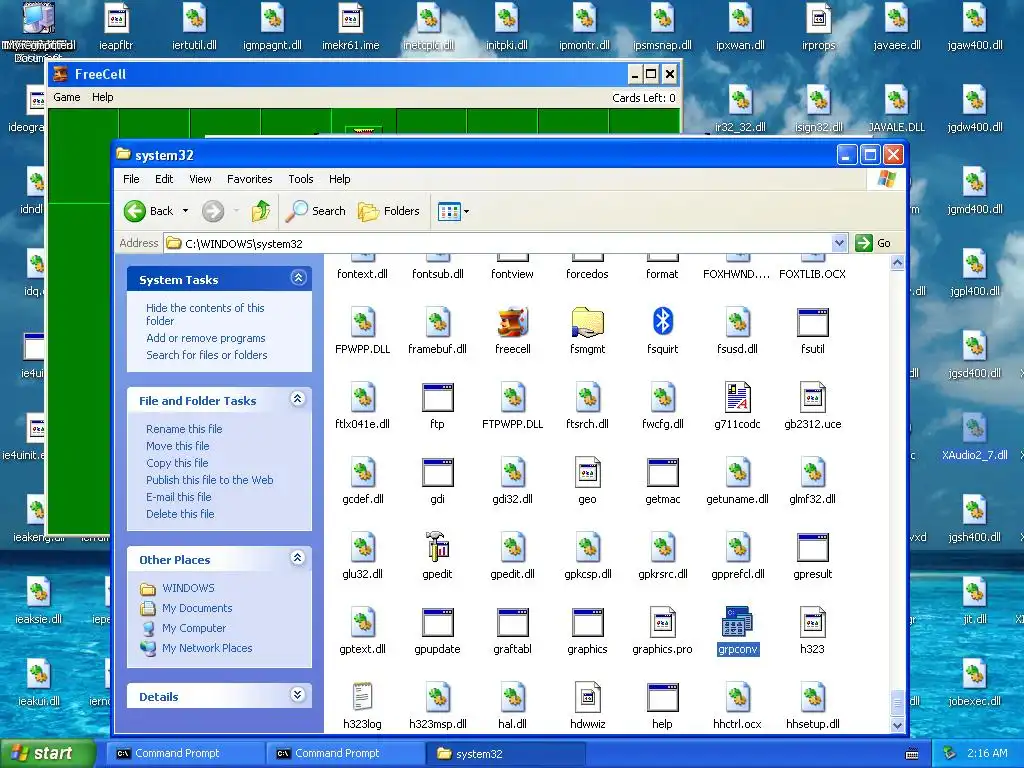
Task: Select the fsmgmt shared folder icon
Action: coord(587,323)
